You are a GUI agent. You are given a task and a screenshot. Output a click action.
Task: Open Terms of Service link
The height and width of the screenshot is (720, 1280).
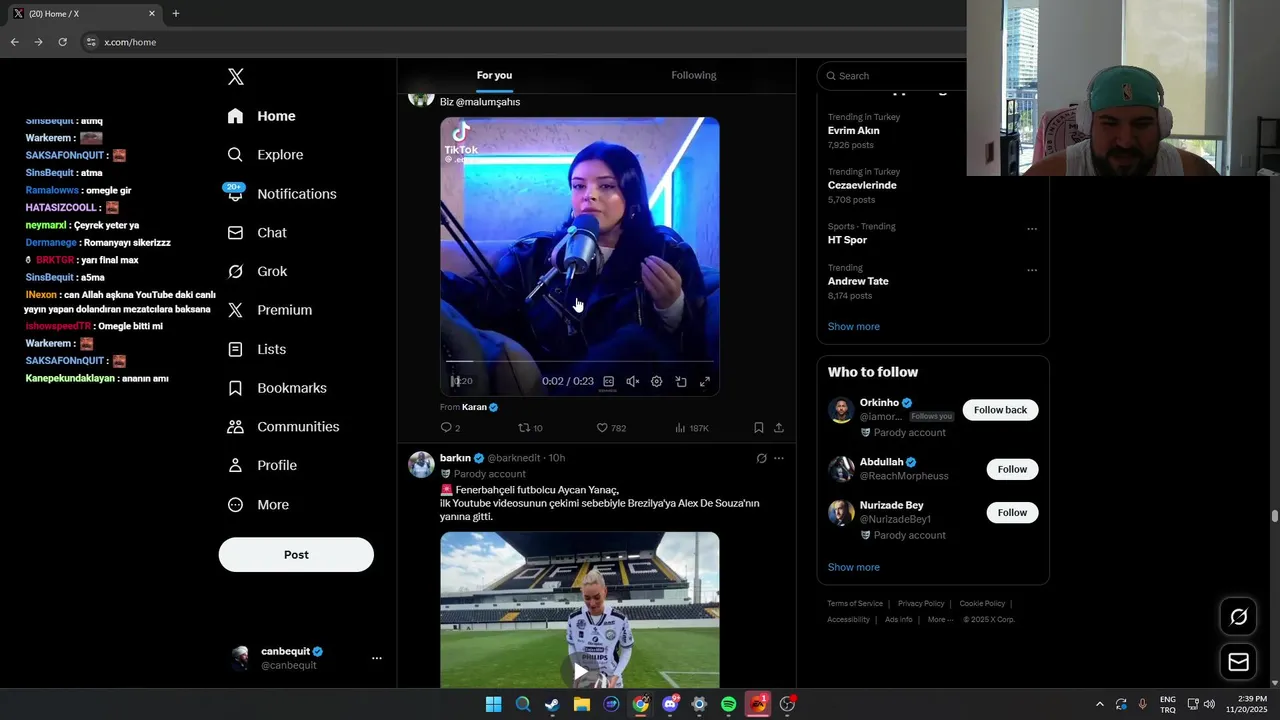[855, 604]
